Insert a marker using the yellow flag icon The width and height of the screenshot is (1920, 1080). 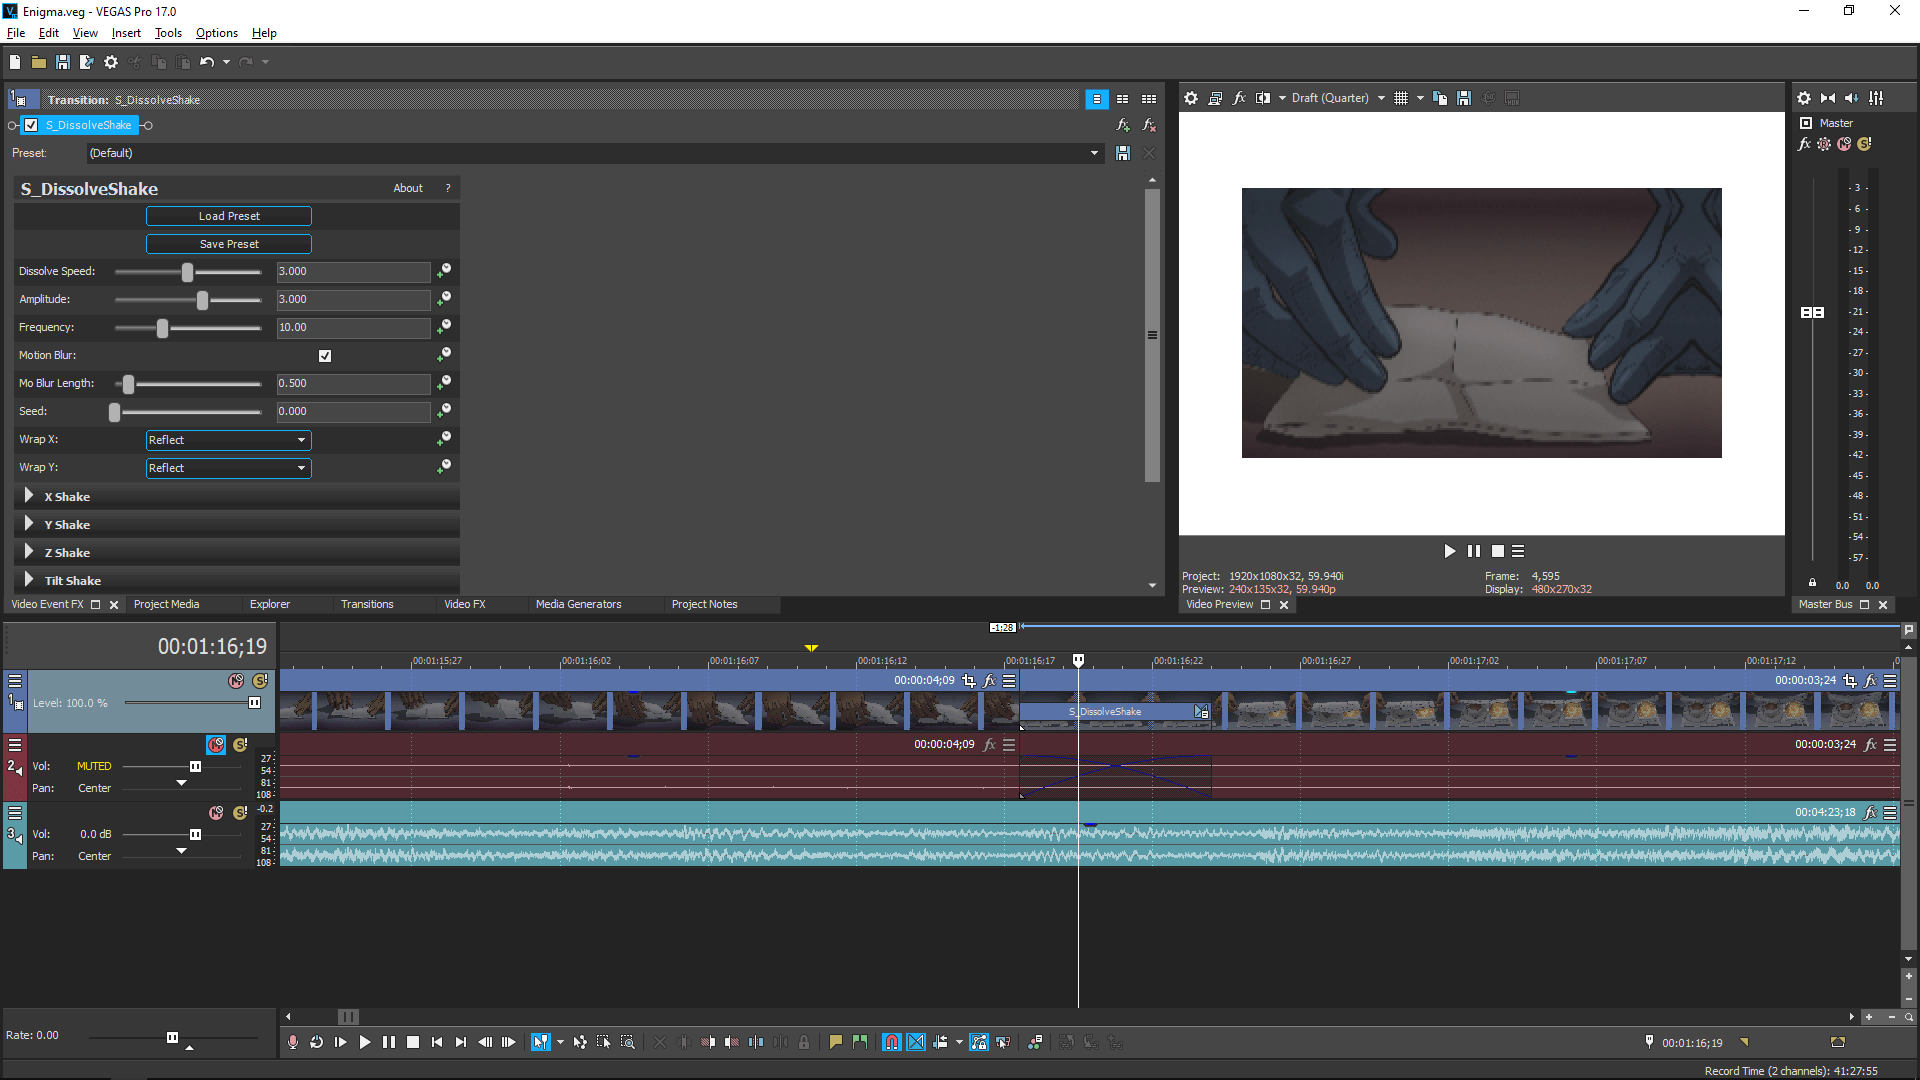click(x=836, y=1042)
